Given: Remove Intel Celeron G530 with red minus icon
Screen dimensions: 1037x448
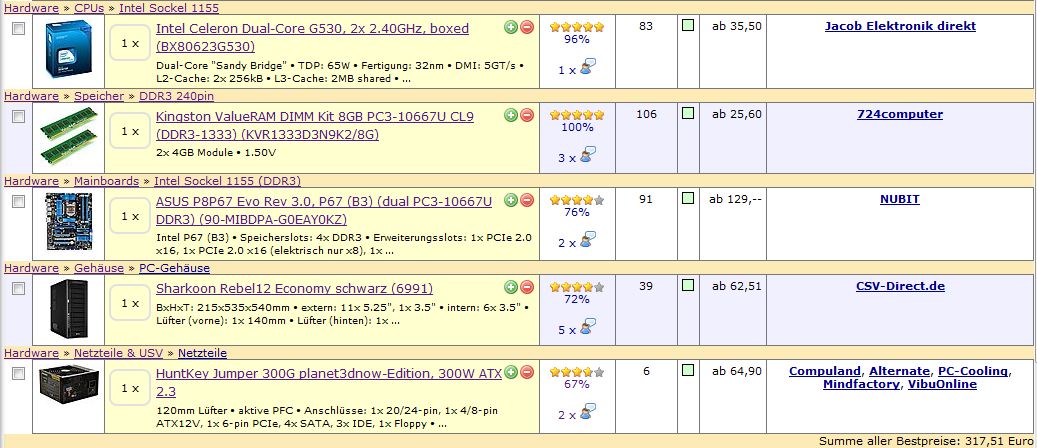Looking at the screenshot, I should pyautogui.click(x=527, y=27).
